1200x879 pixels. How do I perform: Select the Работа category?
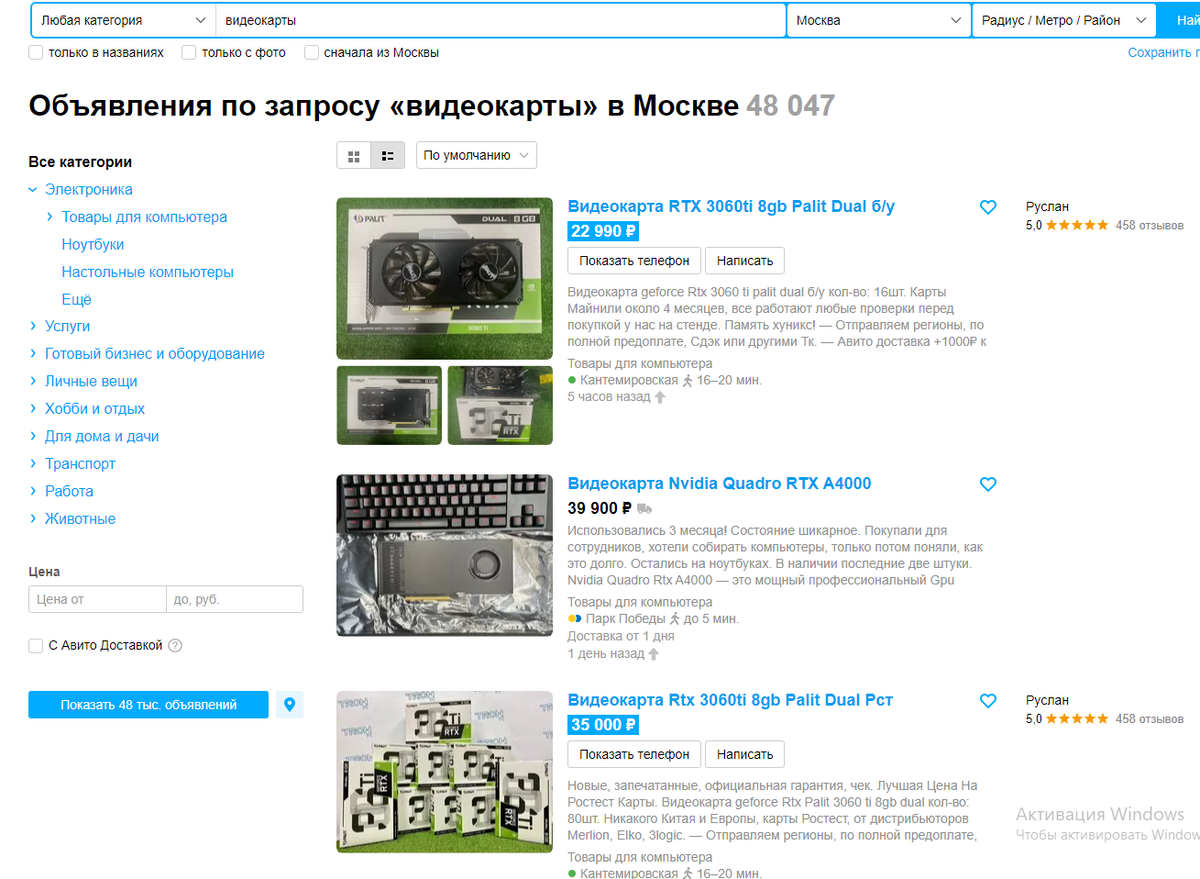click(x=69, y=491)
